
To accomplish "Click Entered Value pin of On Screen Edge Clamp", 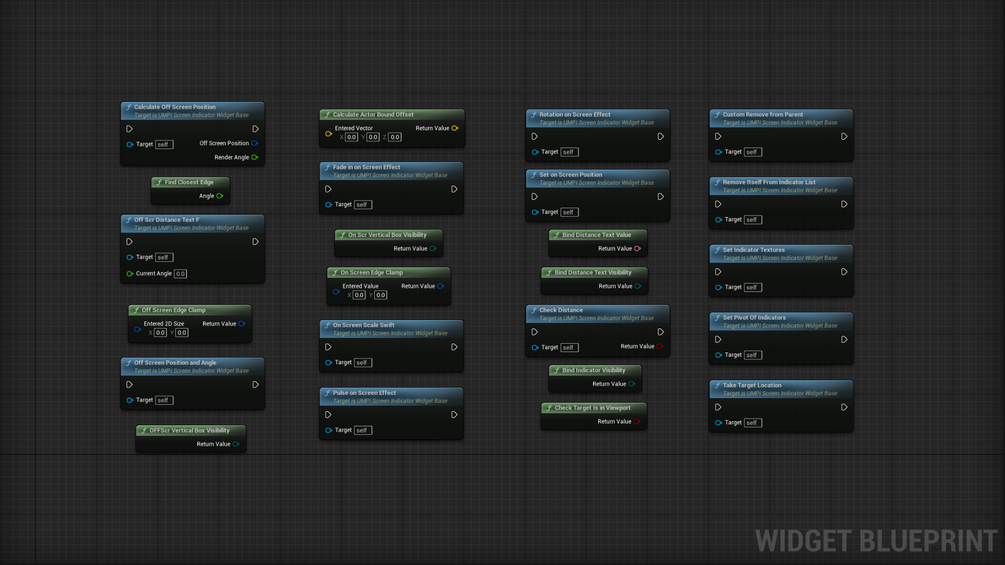I will pos(336,291).
